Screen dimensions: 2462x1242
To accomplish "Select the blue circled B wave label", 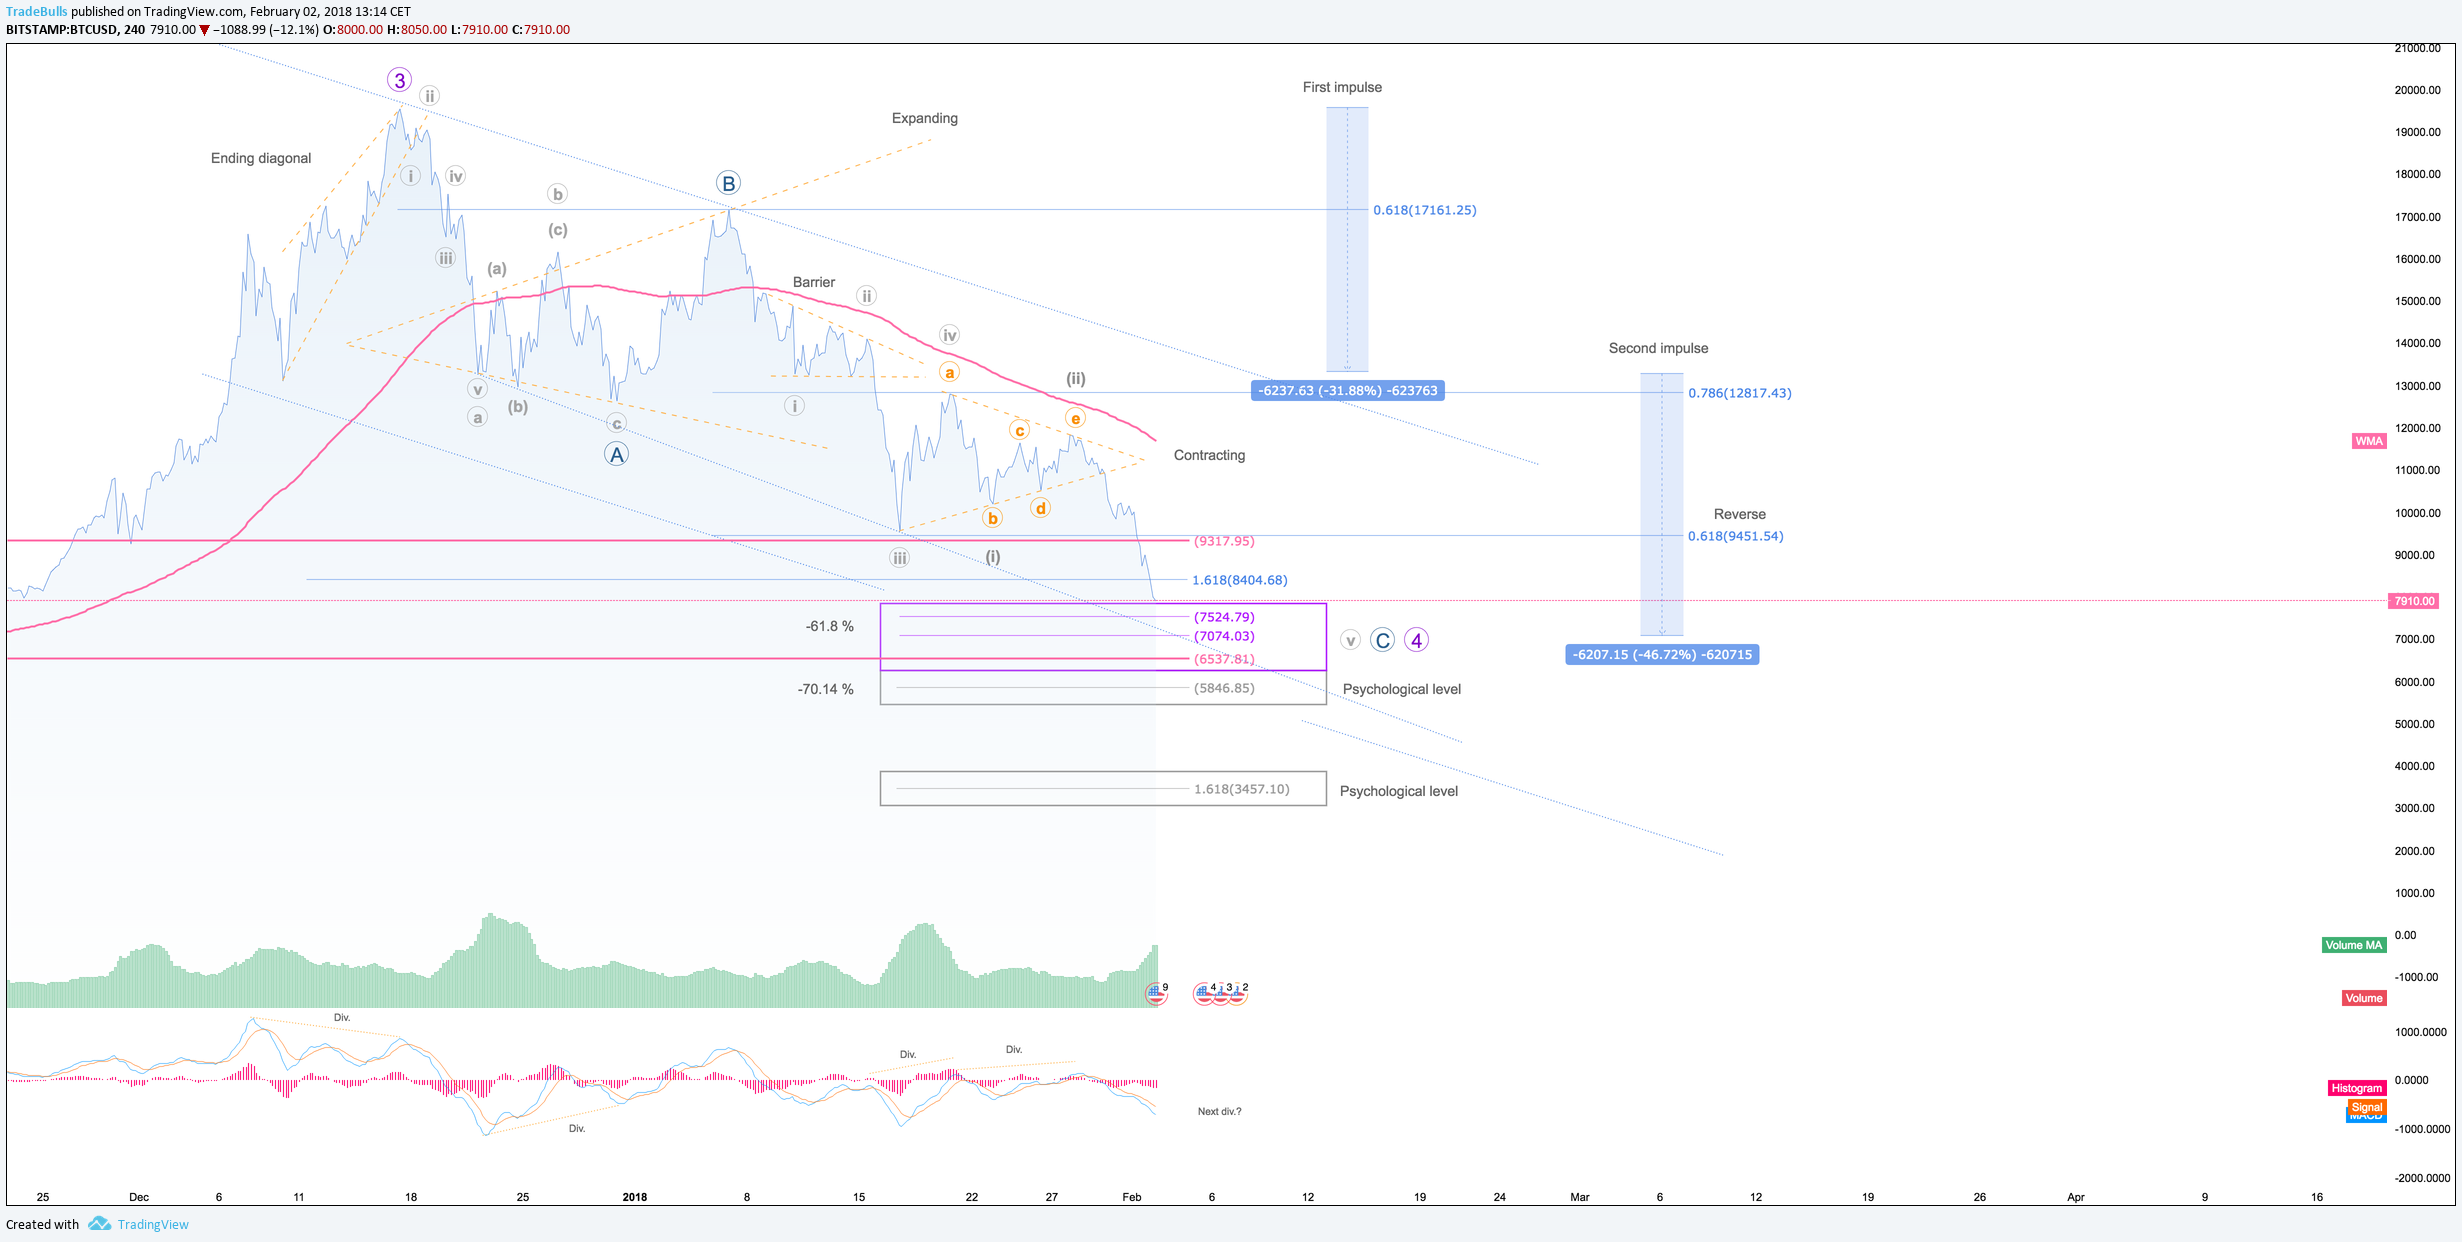I will point(729,183).
